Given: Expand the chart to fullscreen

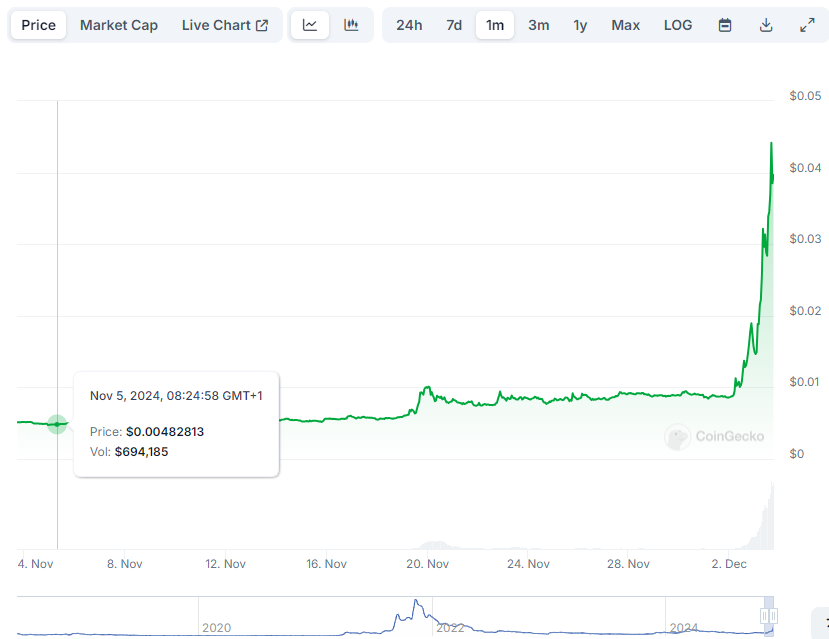Looking at the screenshot, I should pyautogui.click(x=807, y=25).
